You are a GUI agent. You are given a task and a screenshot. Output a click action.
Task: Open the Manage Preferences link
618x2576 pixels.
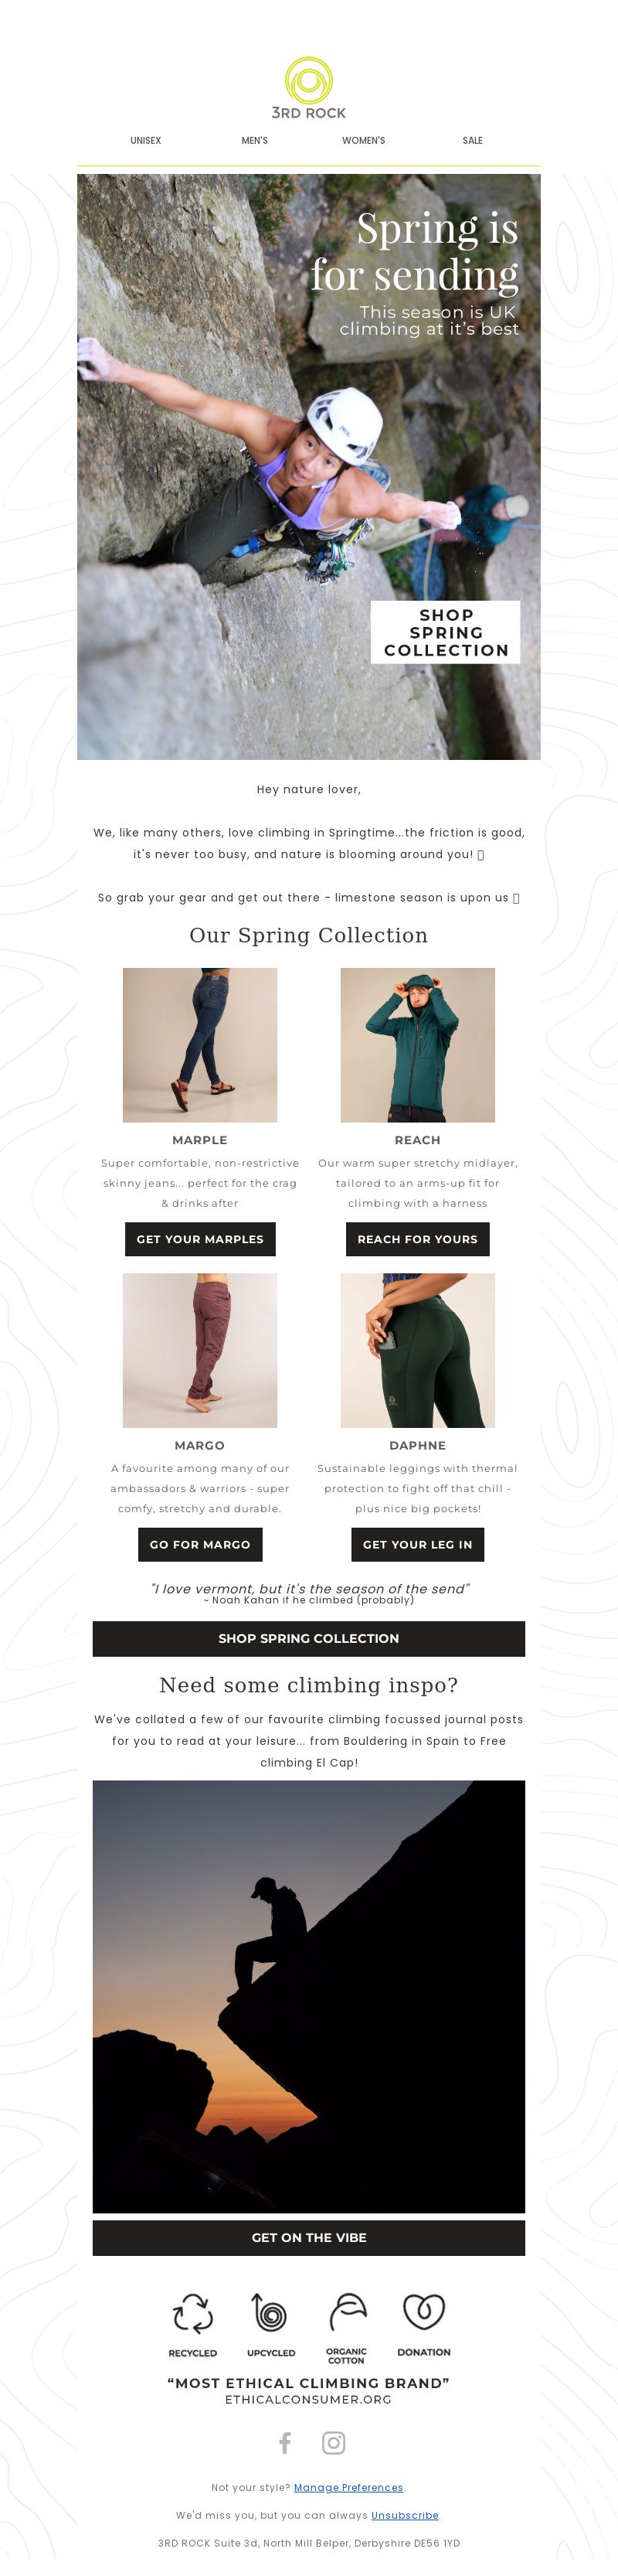[349, 2487]
